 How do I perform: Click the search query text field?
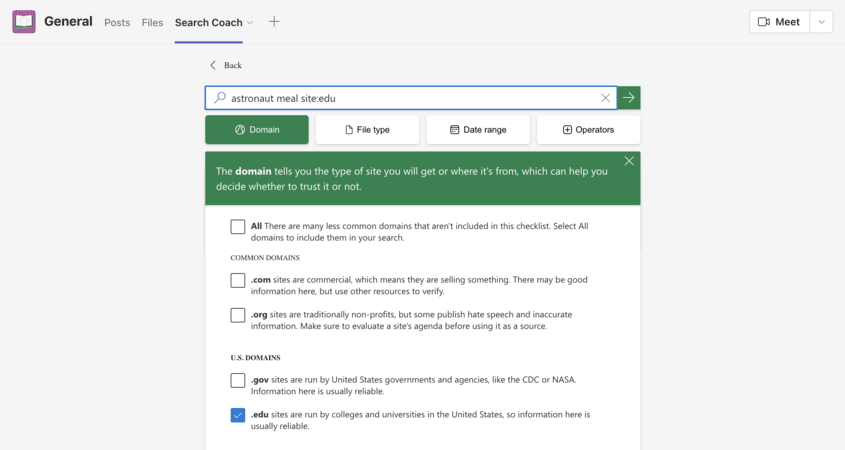click(410, 98)
